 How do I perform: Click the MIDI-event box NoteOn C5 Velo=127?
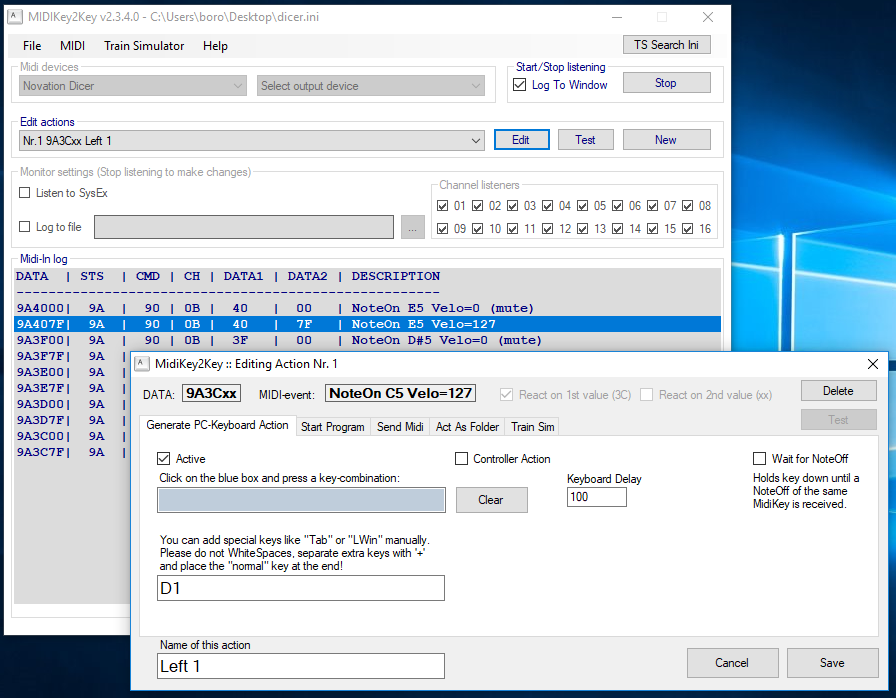click(x=401, y=394)
